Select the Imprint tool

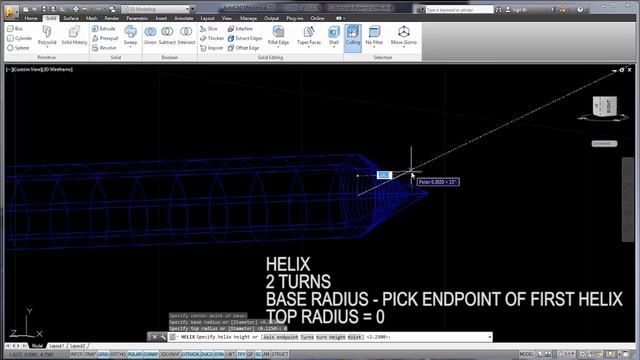(x=211, y=48)
